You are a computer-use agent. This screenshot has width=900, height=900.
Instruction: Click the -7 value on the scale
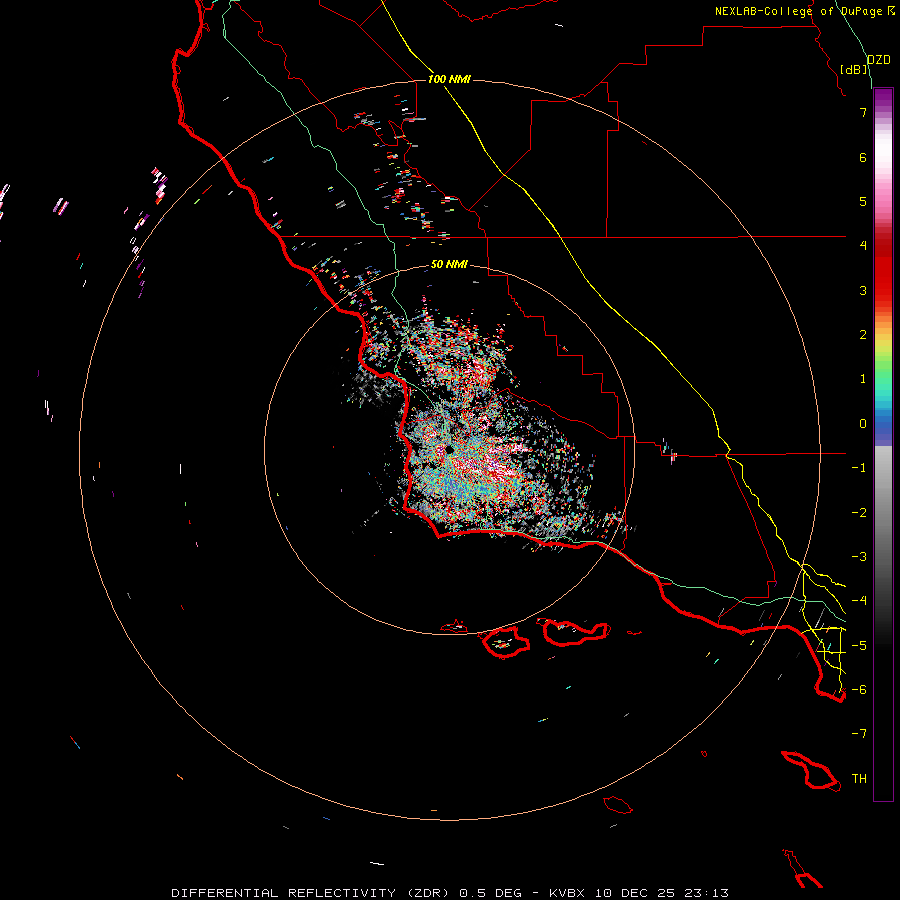859,734
